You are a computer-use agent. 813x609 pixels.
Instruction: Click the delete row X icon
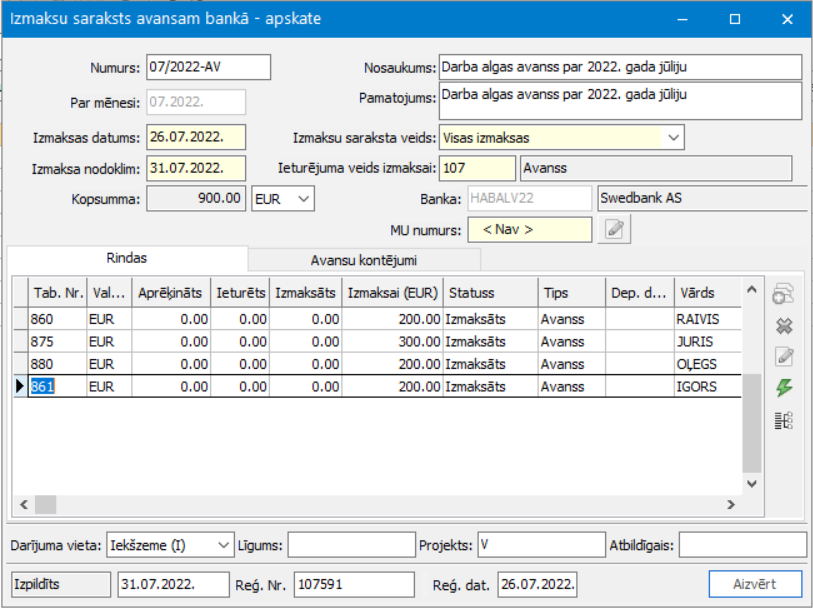[784, 326]
